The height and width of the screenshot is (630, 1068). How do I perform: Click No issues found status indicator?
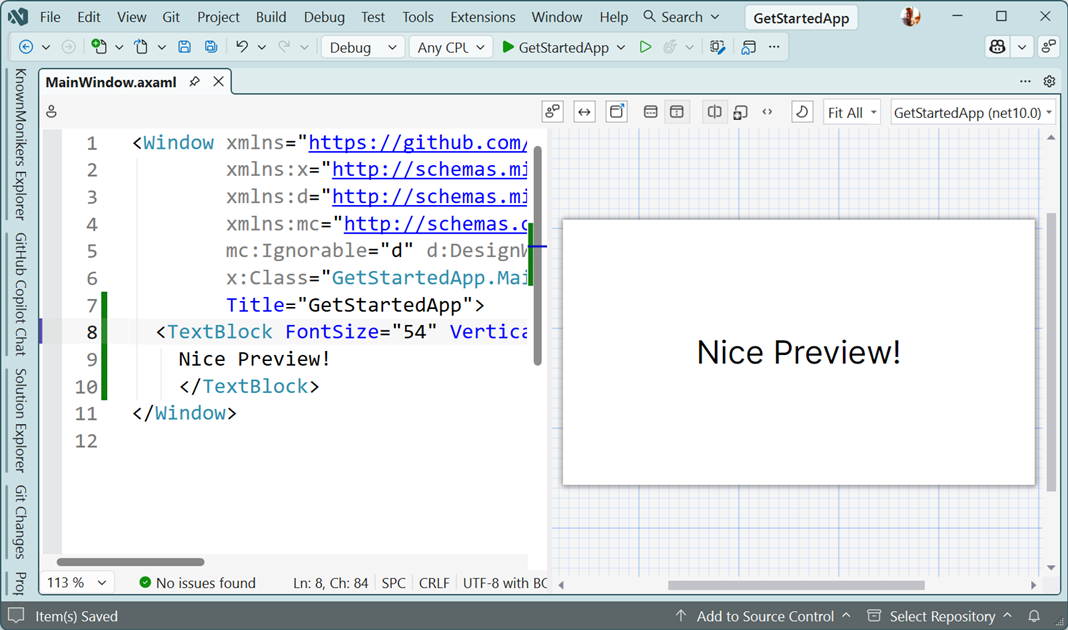pos(198,582)
